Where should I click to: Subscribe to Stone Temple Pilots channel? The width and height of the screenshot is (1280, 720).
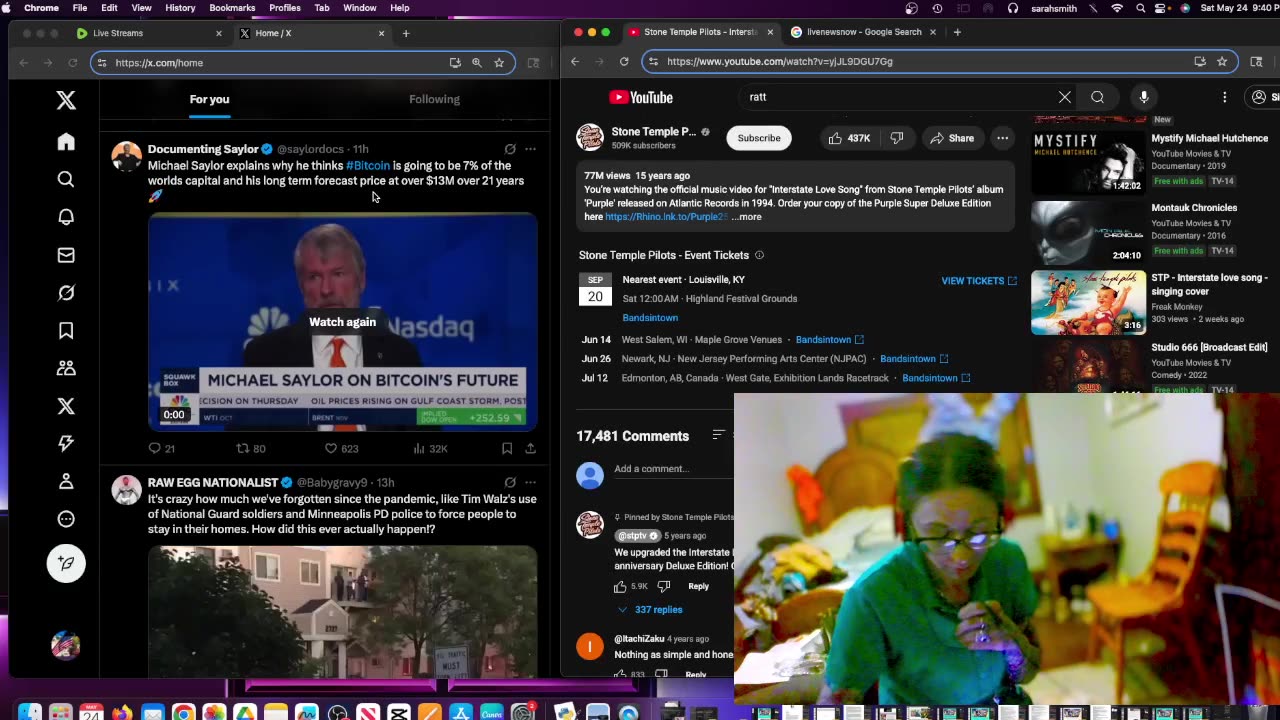point(759,138)
